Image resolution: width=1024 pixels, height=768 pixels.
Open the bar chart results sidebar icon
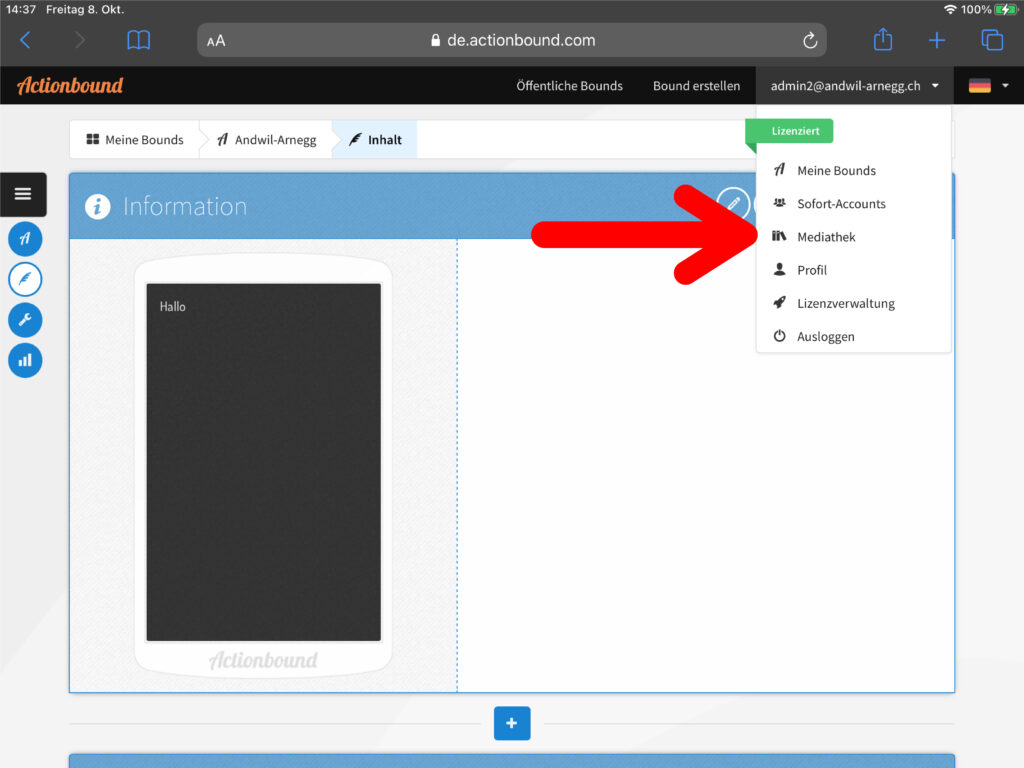25,360
